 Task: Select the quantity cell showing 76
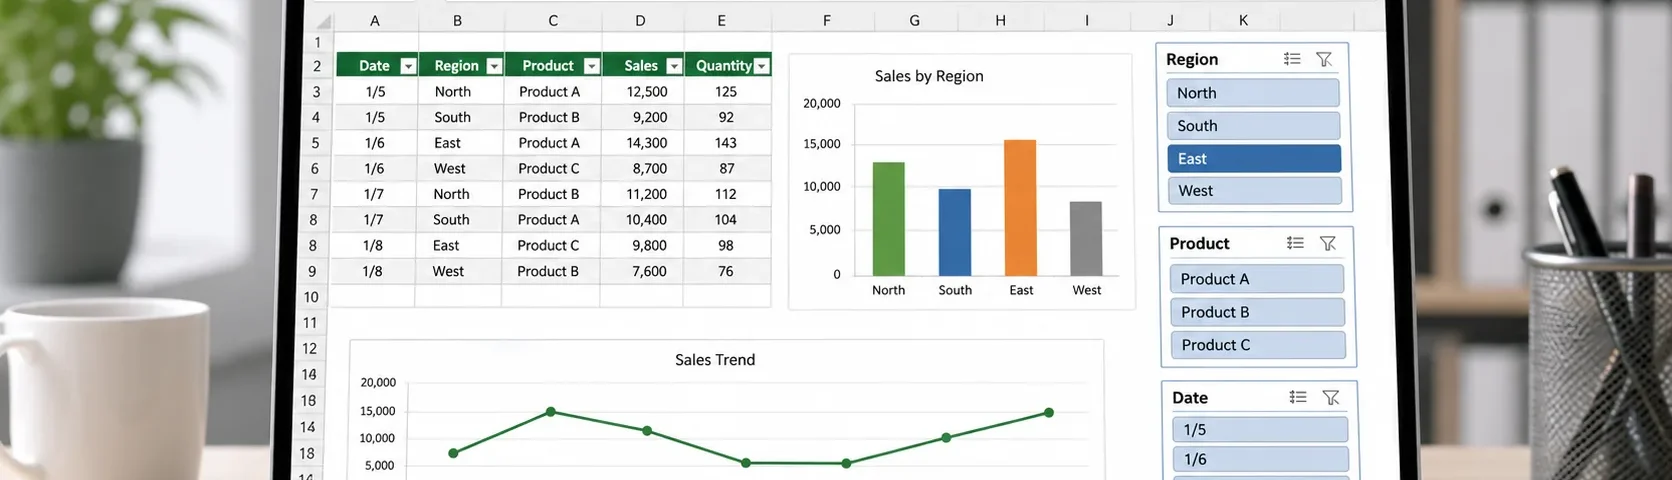[x=727, y=271]
